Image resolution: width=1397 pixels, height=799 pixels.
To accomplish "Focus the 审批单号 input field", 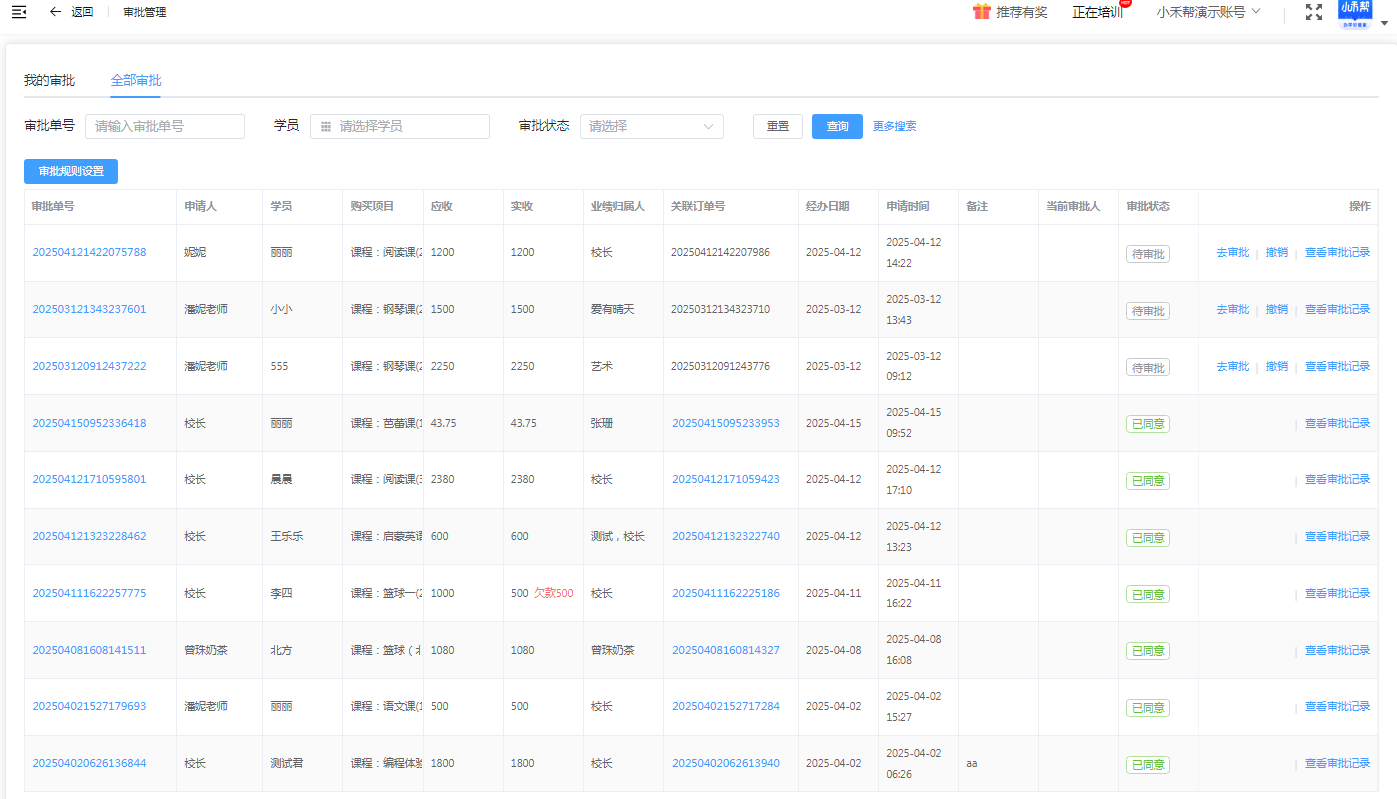I will (165, 126).
